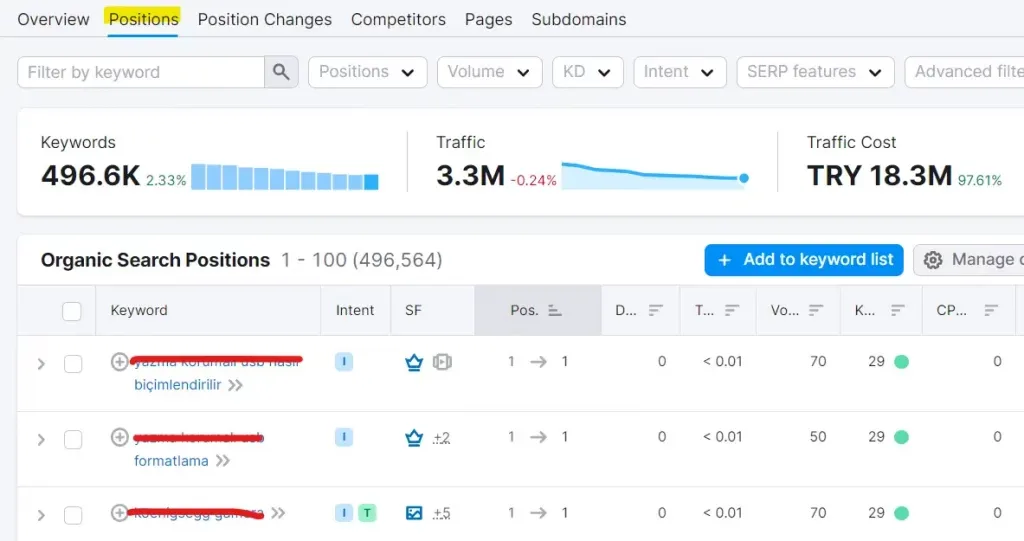Click the 3.3M traffic value

click(x=470, y=176)
